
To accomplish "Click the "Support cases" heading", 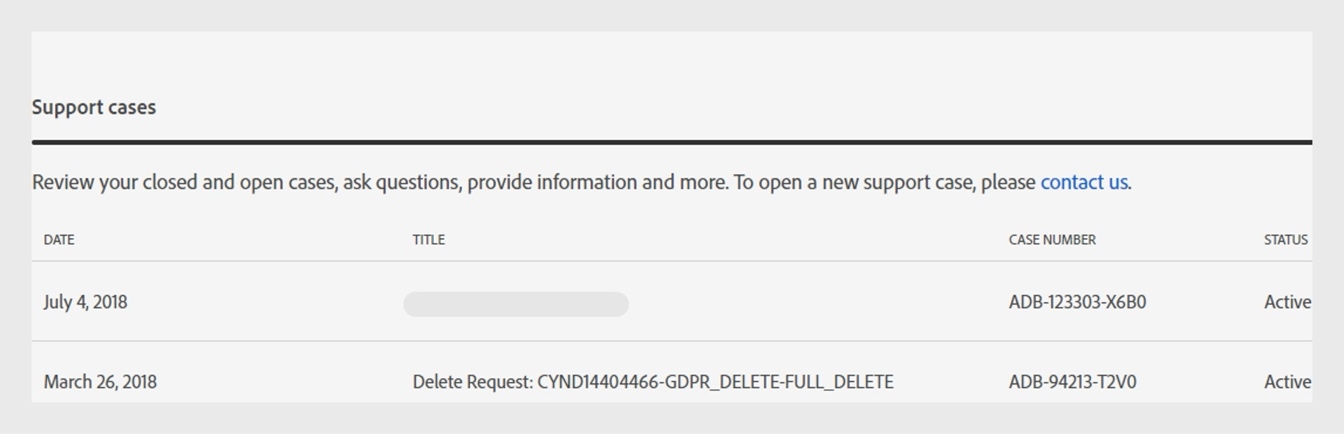I will [x=94, y=108].
